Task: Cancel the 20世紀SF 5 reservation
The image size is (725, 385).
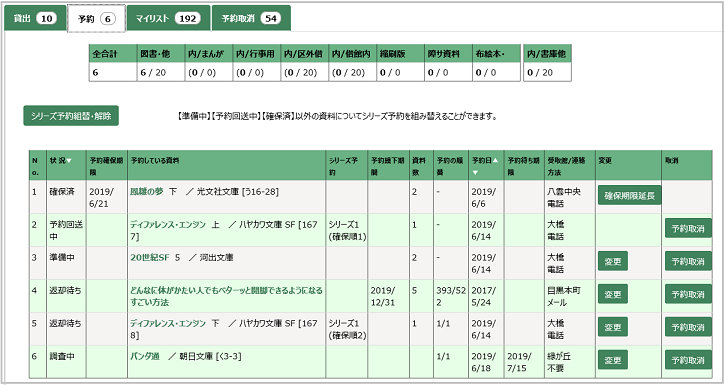Action: [688, 262]
